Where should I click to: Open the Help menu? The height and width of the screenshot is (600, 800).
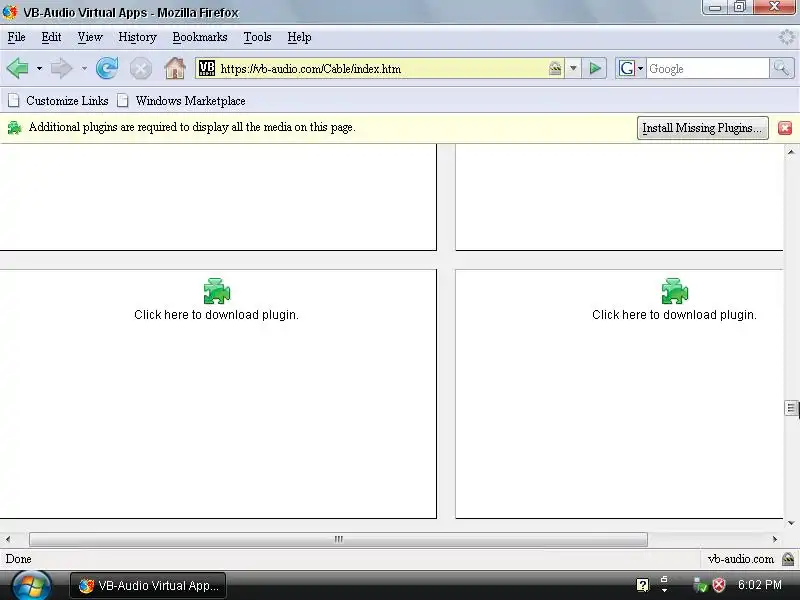click(299, 37)
